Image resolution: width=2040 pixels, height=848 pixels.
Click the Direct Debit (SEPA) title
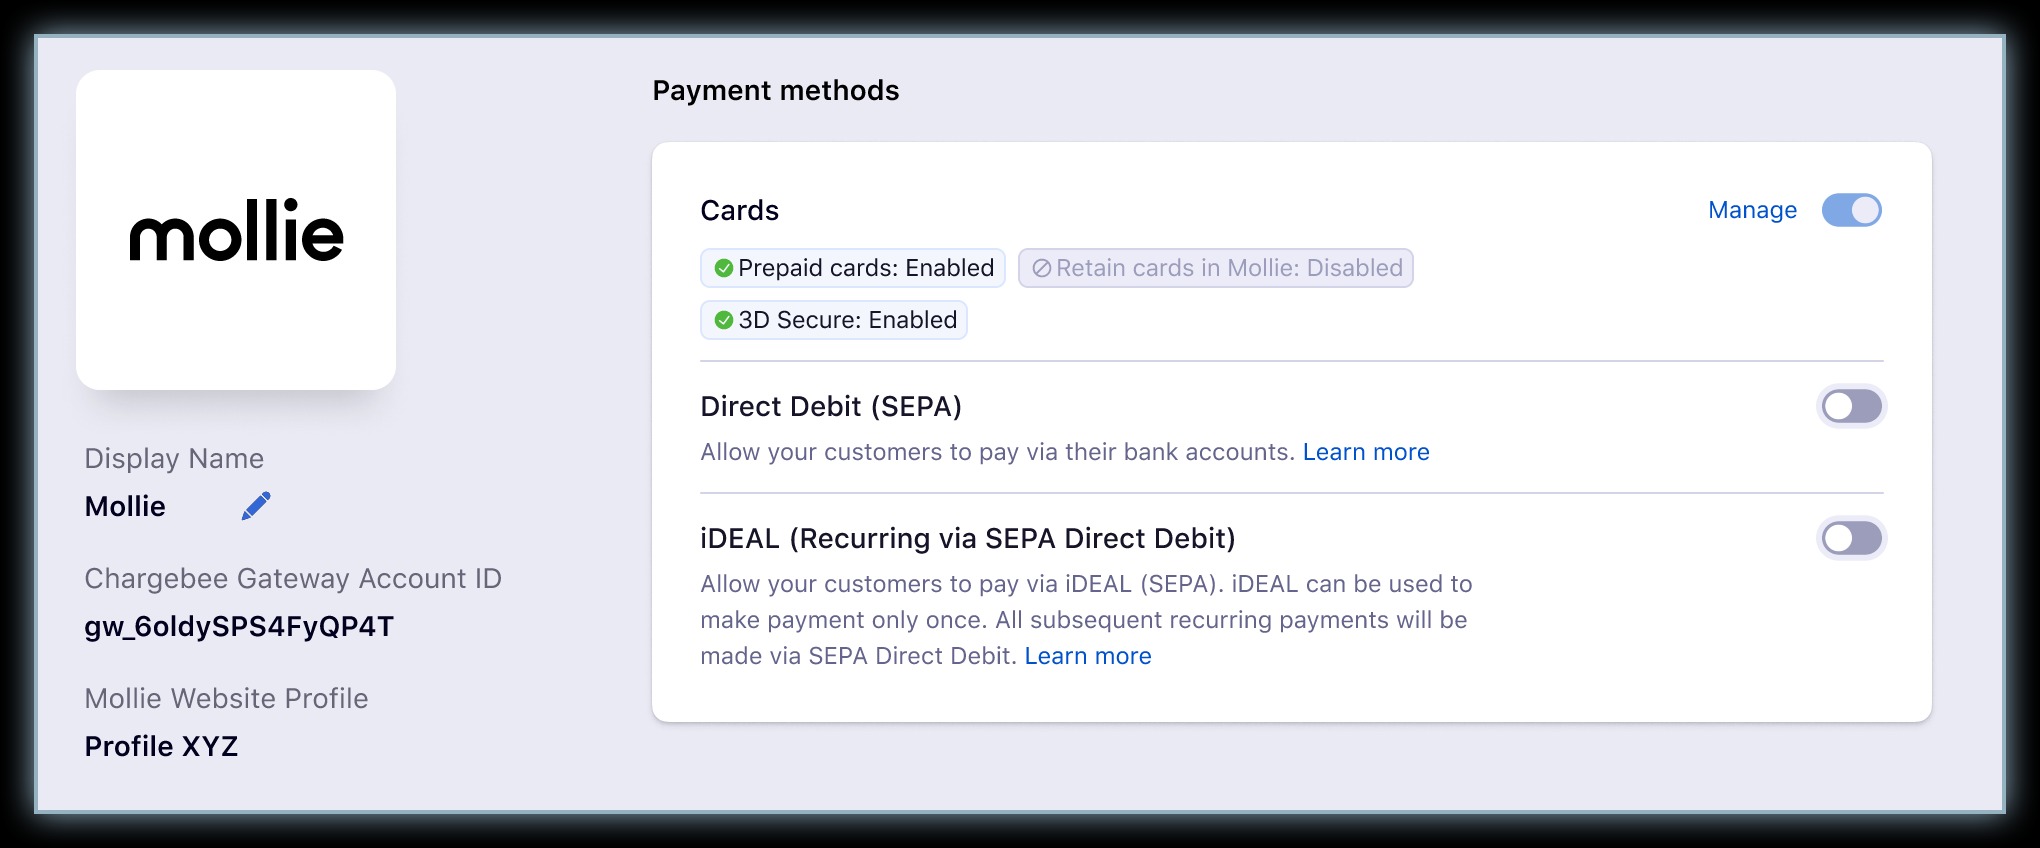830,407
